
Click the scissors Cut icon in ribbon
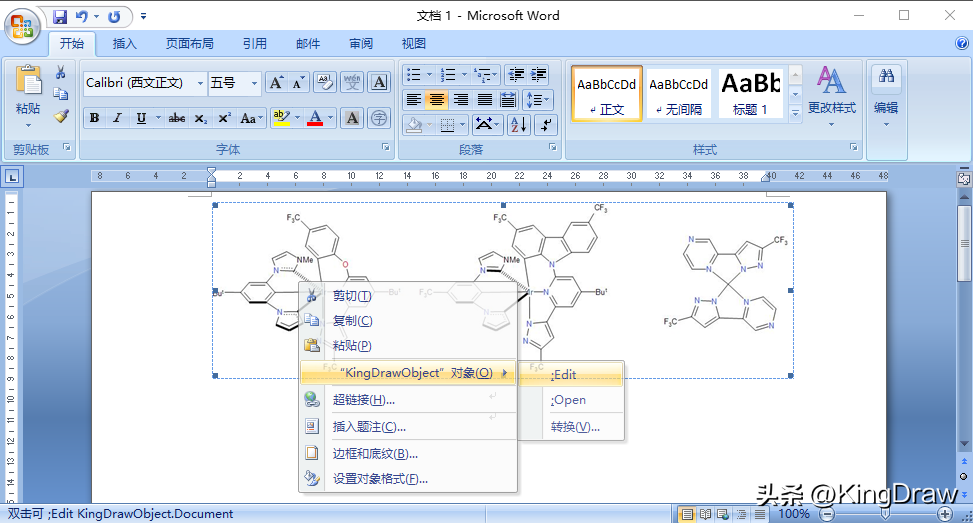pyautogui.click(x=60, y=73)
